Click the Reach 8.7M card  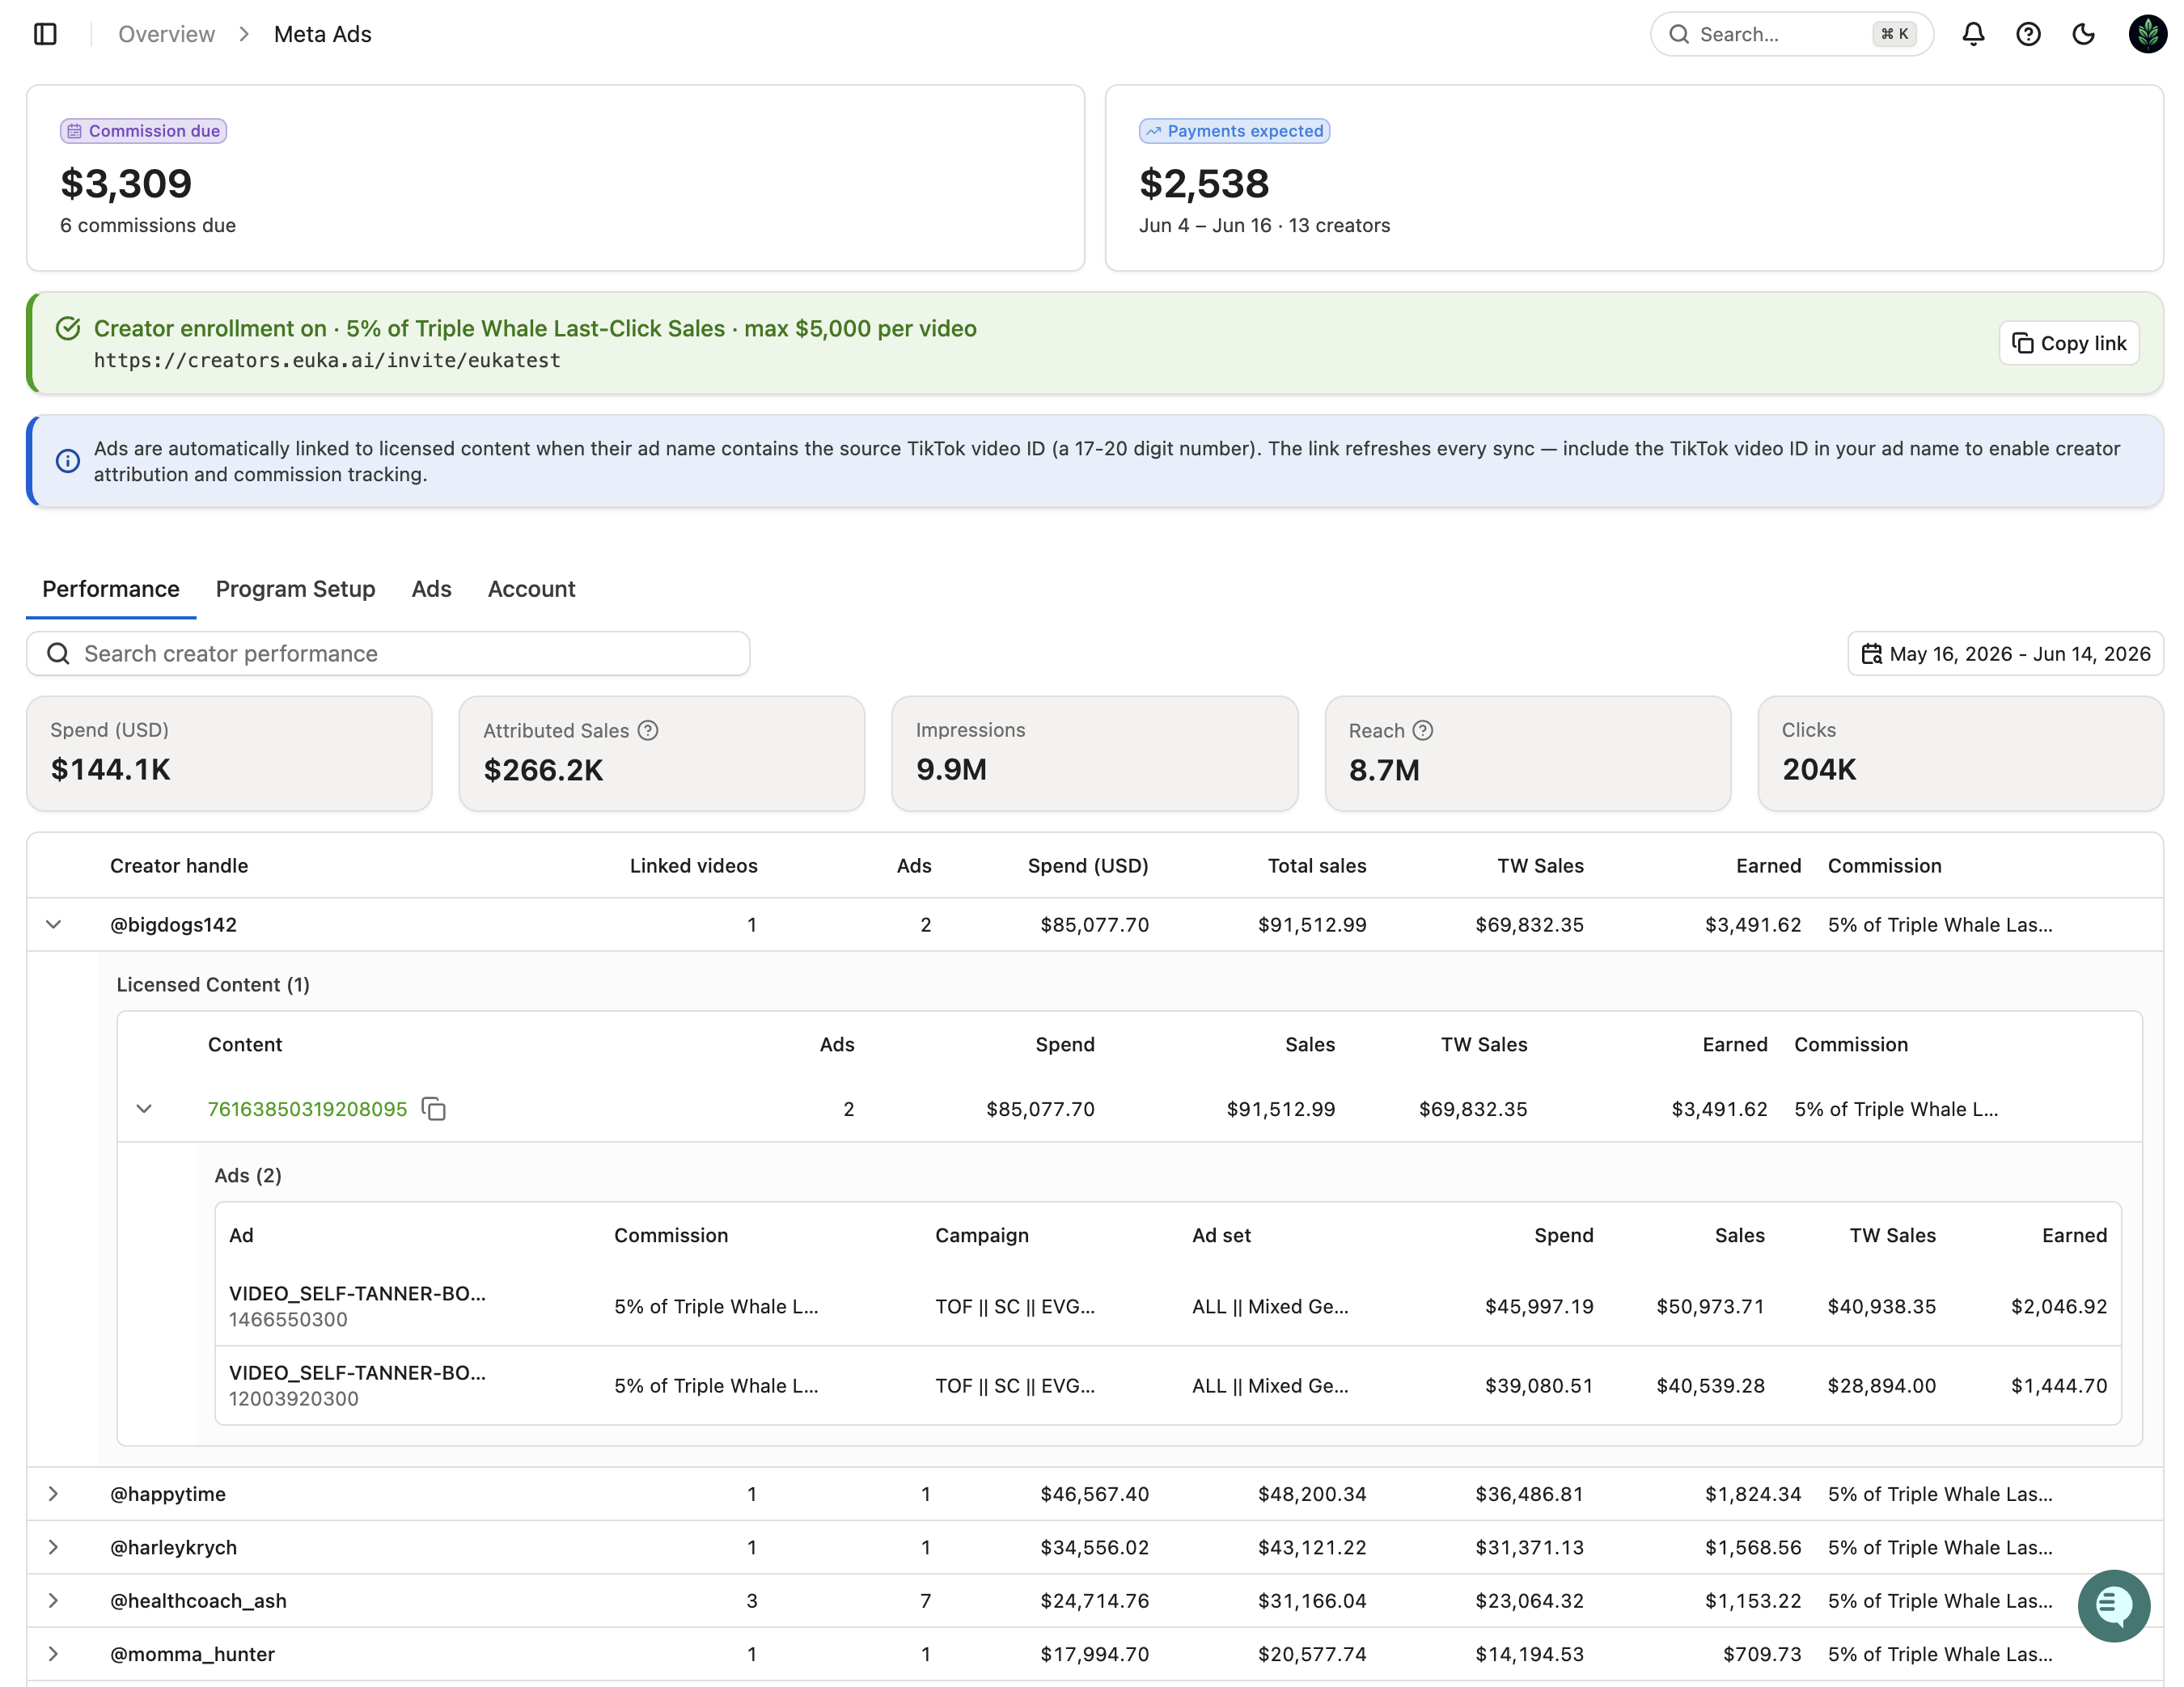(1528, 753)
